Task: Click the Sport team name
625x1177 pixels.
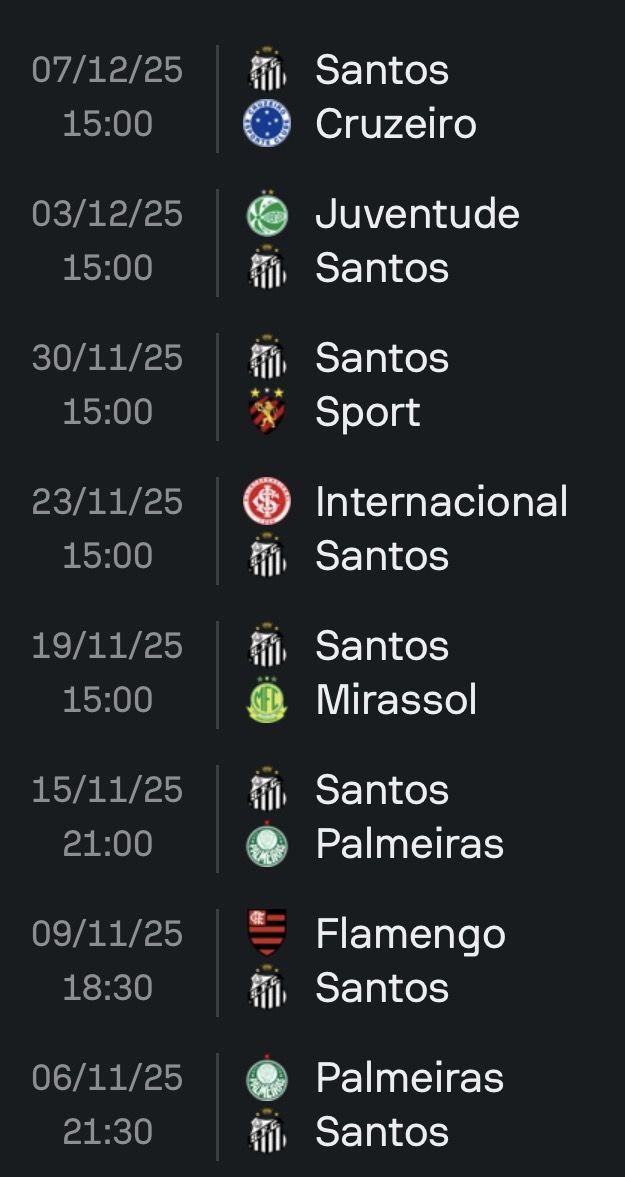Action: point(367,412)
